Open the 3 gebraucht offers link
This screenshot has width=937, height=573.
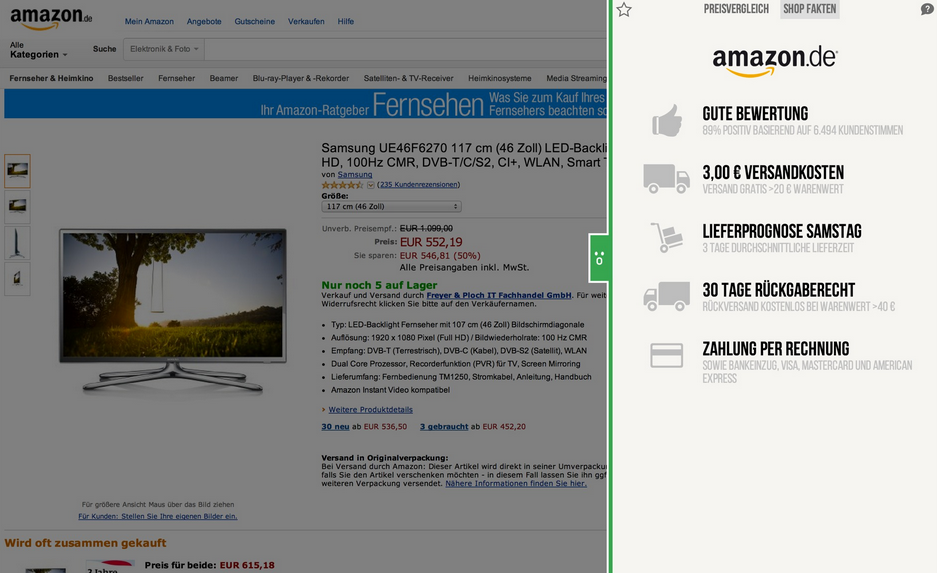pos(444,427)
